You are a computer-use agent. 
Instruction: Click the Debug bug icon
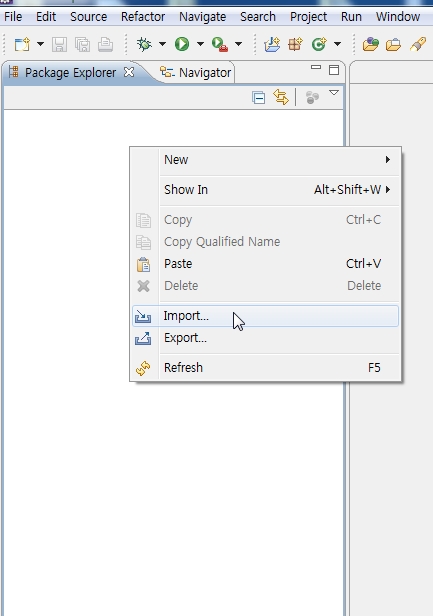point(144,44)
